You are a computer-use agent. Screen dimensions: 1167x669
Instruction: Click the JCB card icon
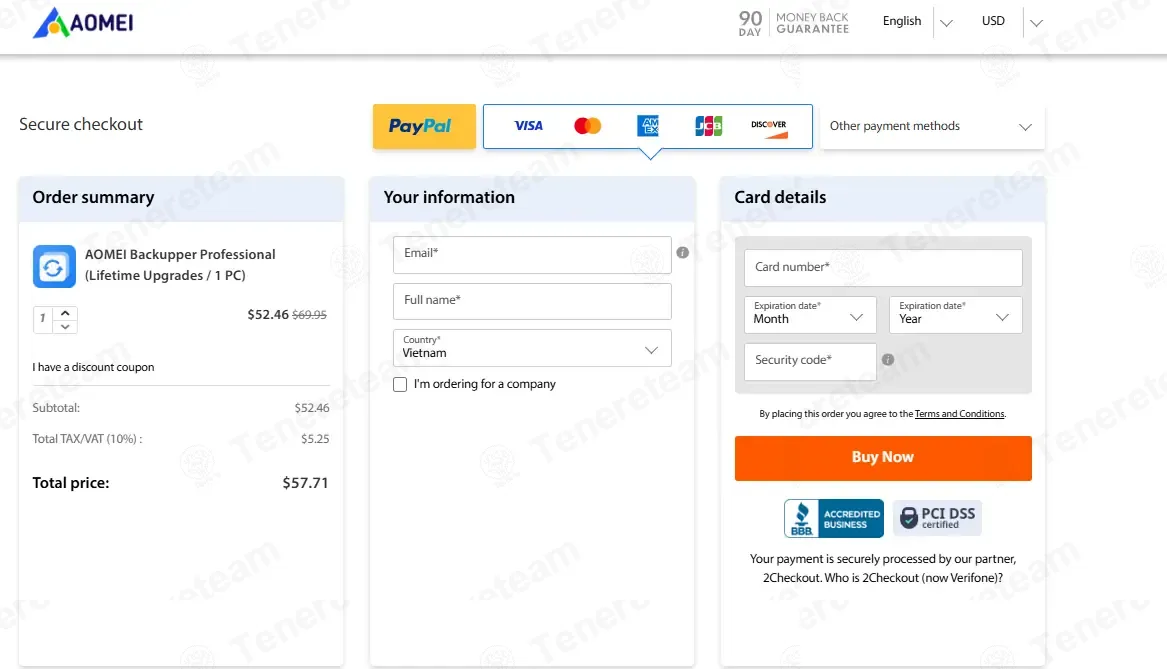tap(708, 126)
